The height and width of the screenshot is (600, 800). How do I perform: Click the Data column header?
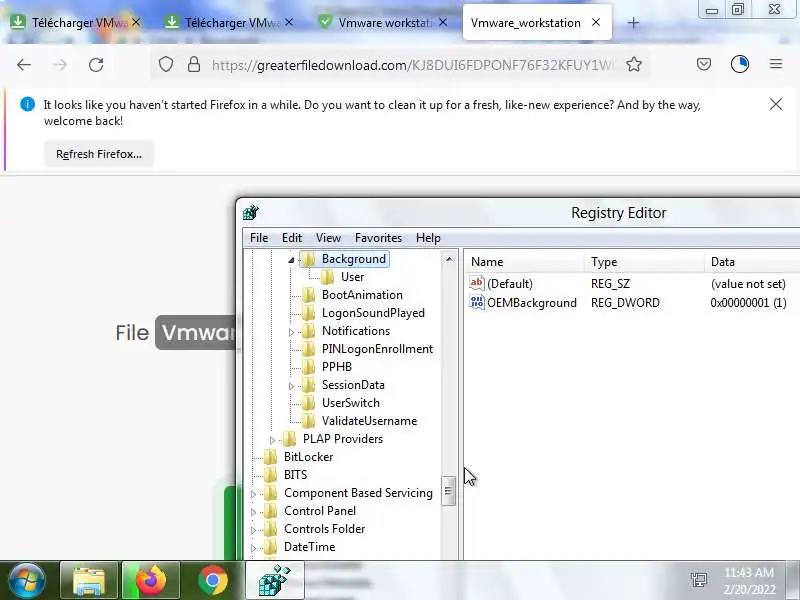pyautogui.click(x=752, y=262)
